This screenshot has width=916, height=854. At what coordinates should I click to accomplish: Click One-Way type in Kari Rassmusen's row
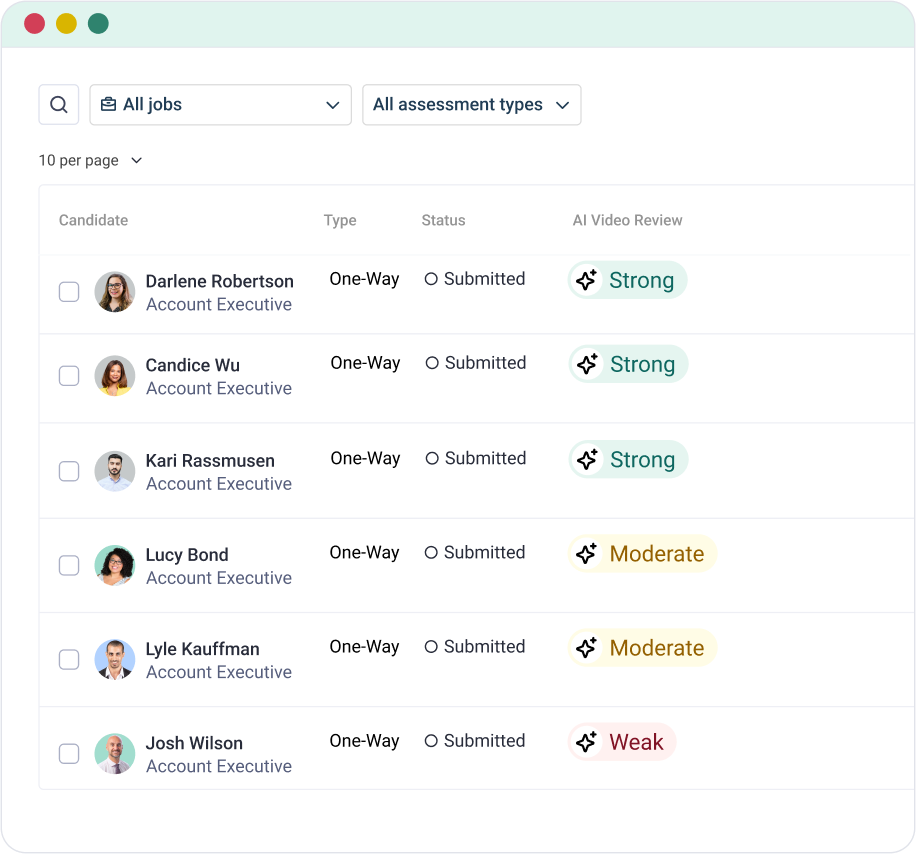[x=366, y=459]
